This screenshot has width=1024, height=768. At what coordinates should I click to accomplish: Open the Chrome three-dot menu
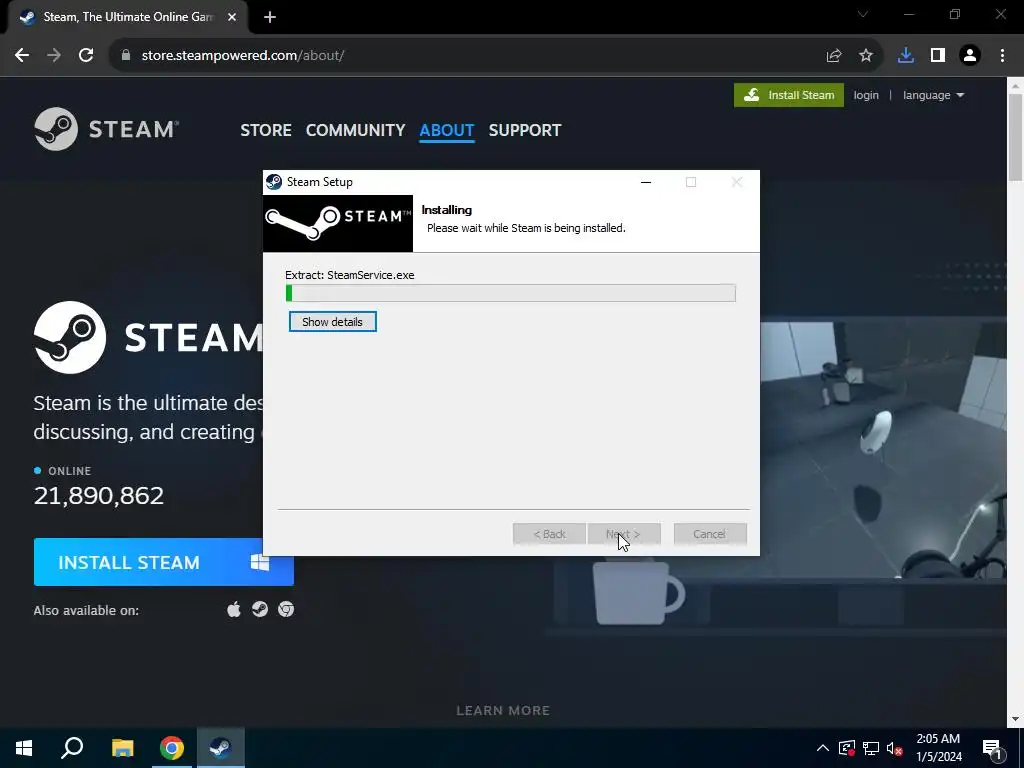click(x=1002, y=56)
